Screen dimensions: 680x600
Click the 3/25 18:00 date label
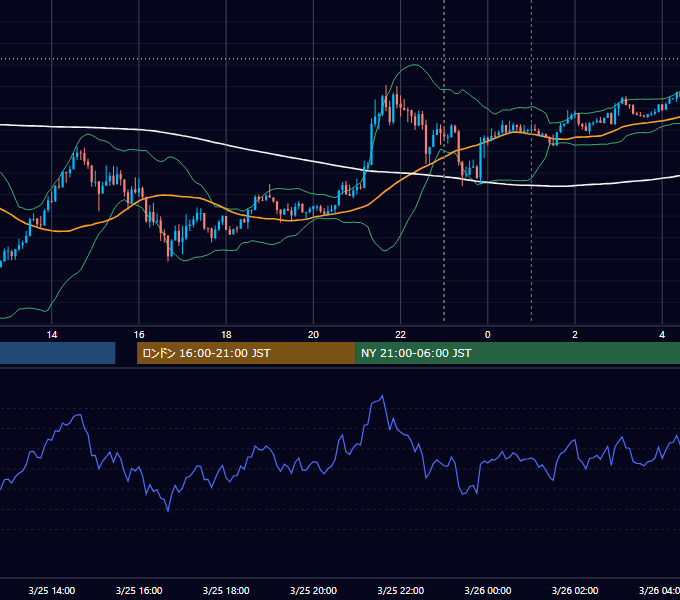click(226, 590)
